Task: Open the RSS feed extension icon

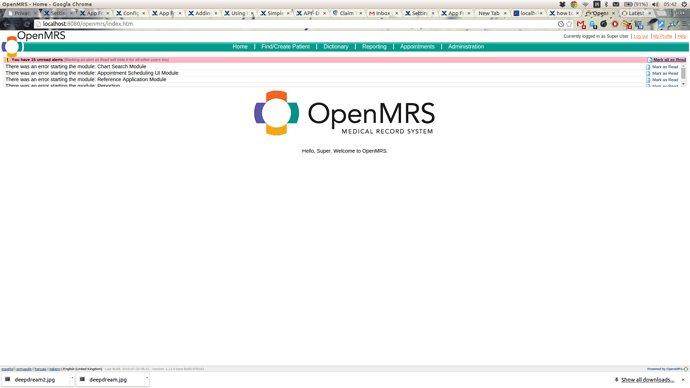Action: 628,25
